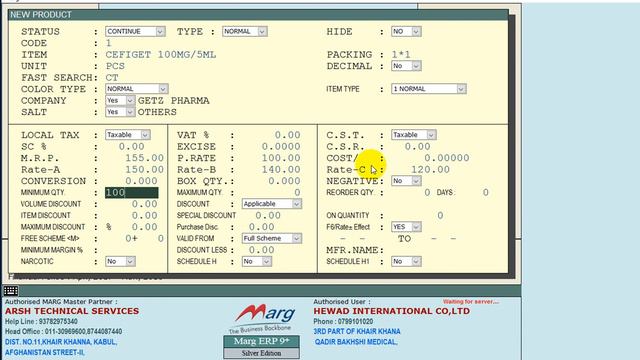Click the Rate-B value 140.00

pos(281,169)
